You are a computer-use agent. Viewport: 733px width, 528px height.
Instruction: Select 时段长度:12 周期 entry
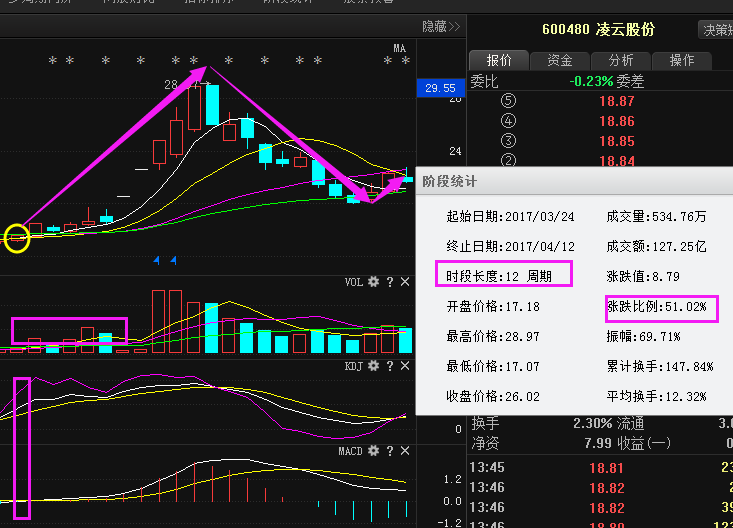coord(499,276)
